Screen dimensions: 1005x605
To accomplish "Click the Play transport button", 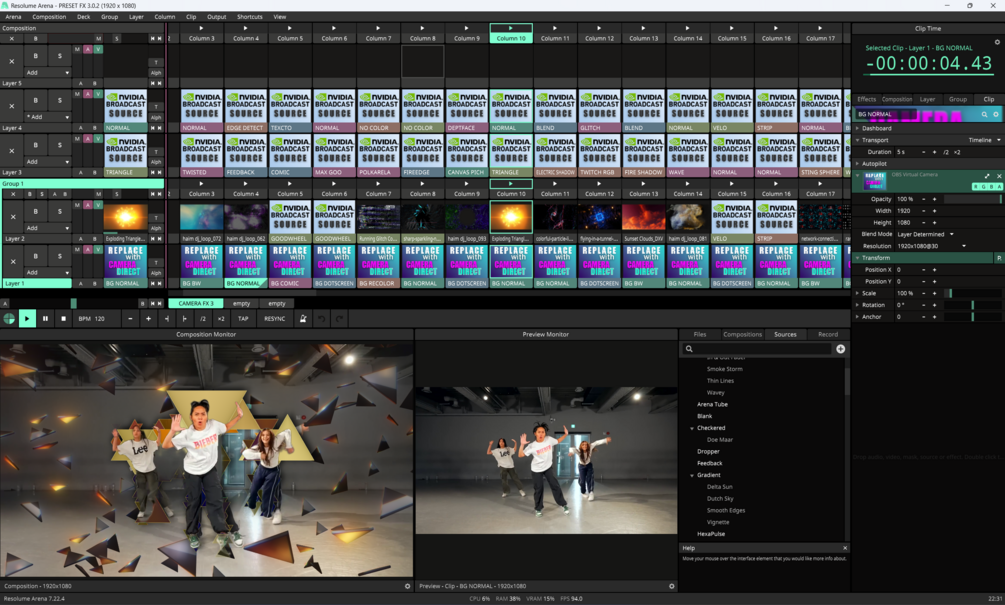I will pyautogui.click(x=27, y=318).
